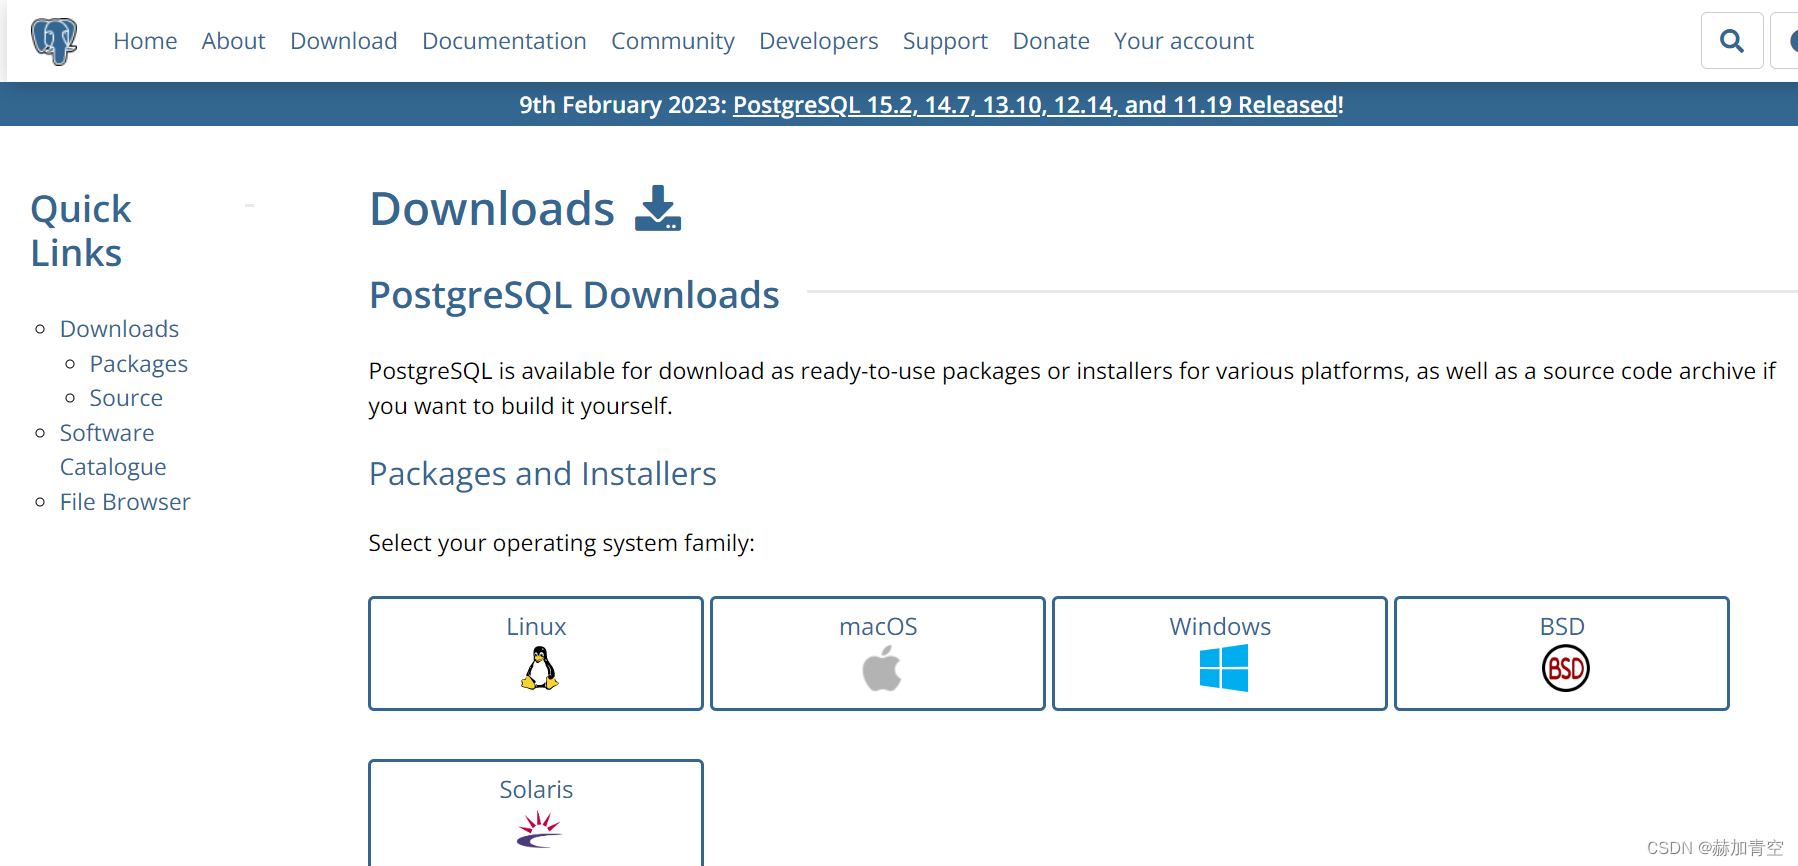
Task: Choose the BSD text label
Action: click(1562, 627)
